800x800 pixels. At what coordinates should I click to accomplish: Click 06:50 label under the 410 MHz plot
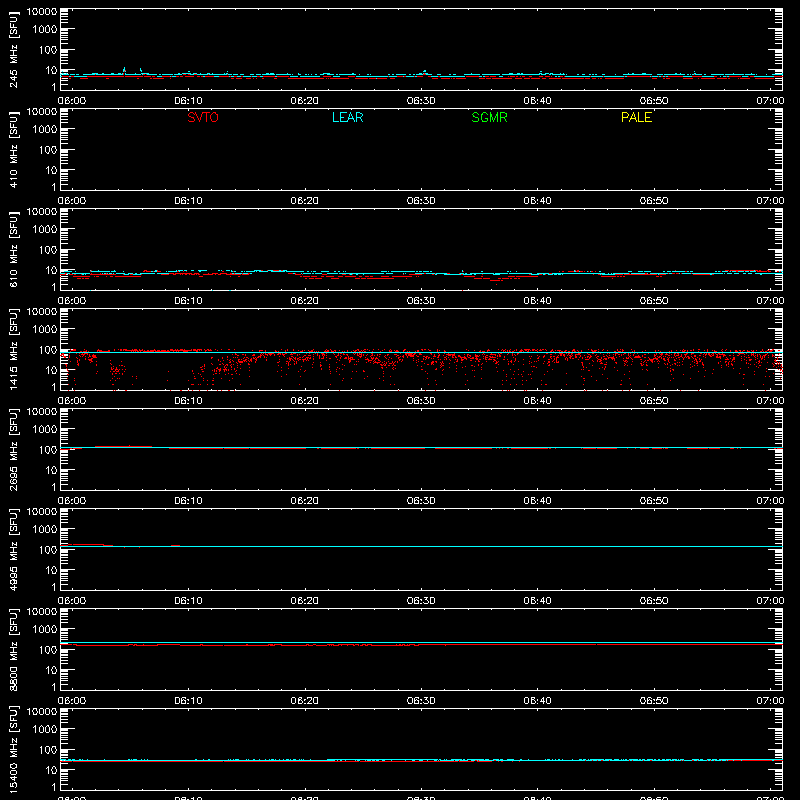(654, 201)
